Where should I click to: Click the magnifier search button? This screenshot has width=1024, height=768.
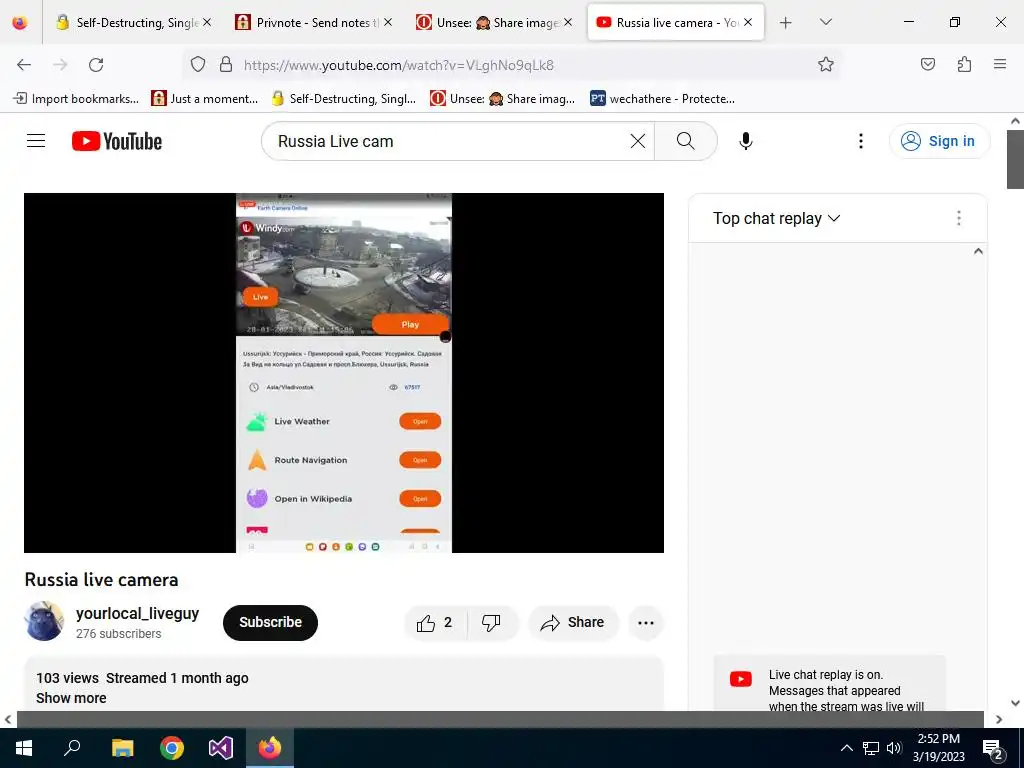coord(686,141)
